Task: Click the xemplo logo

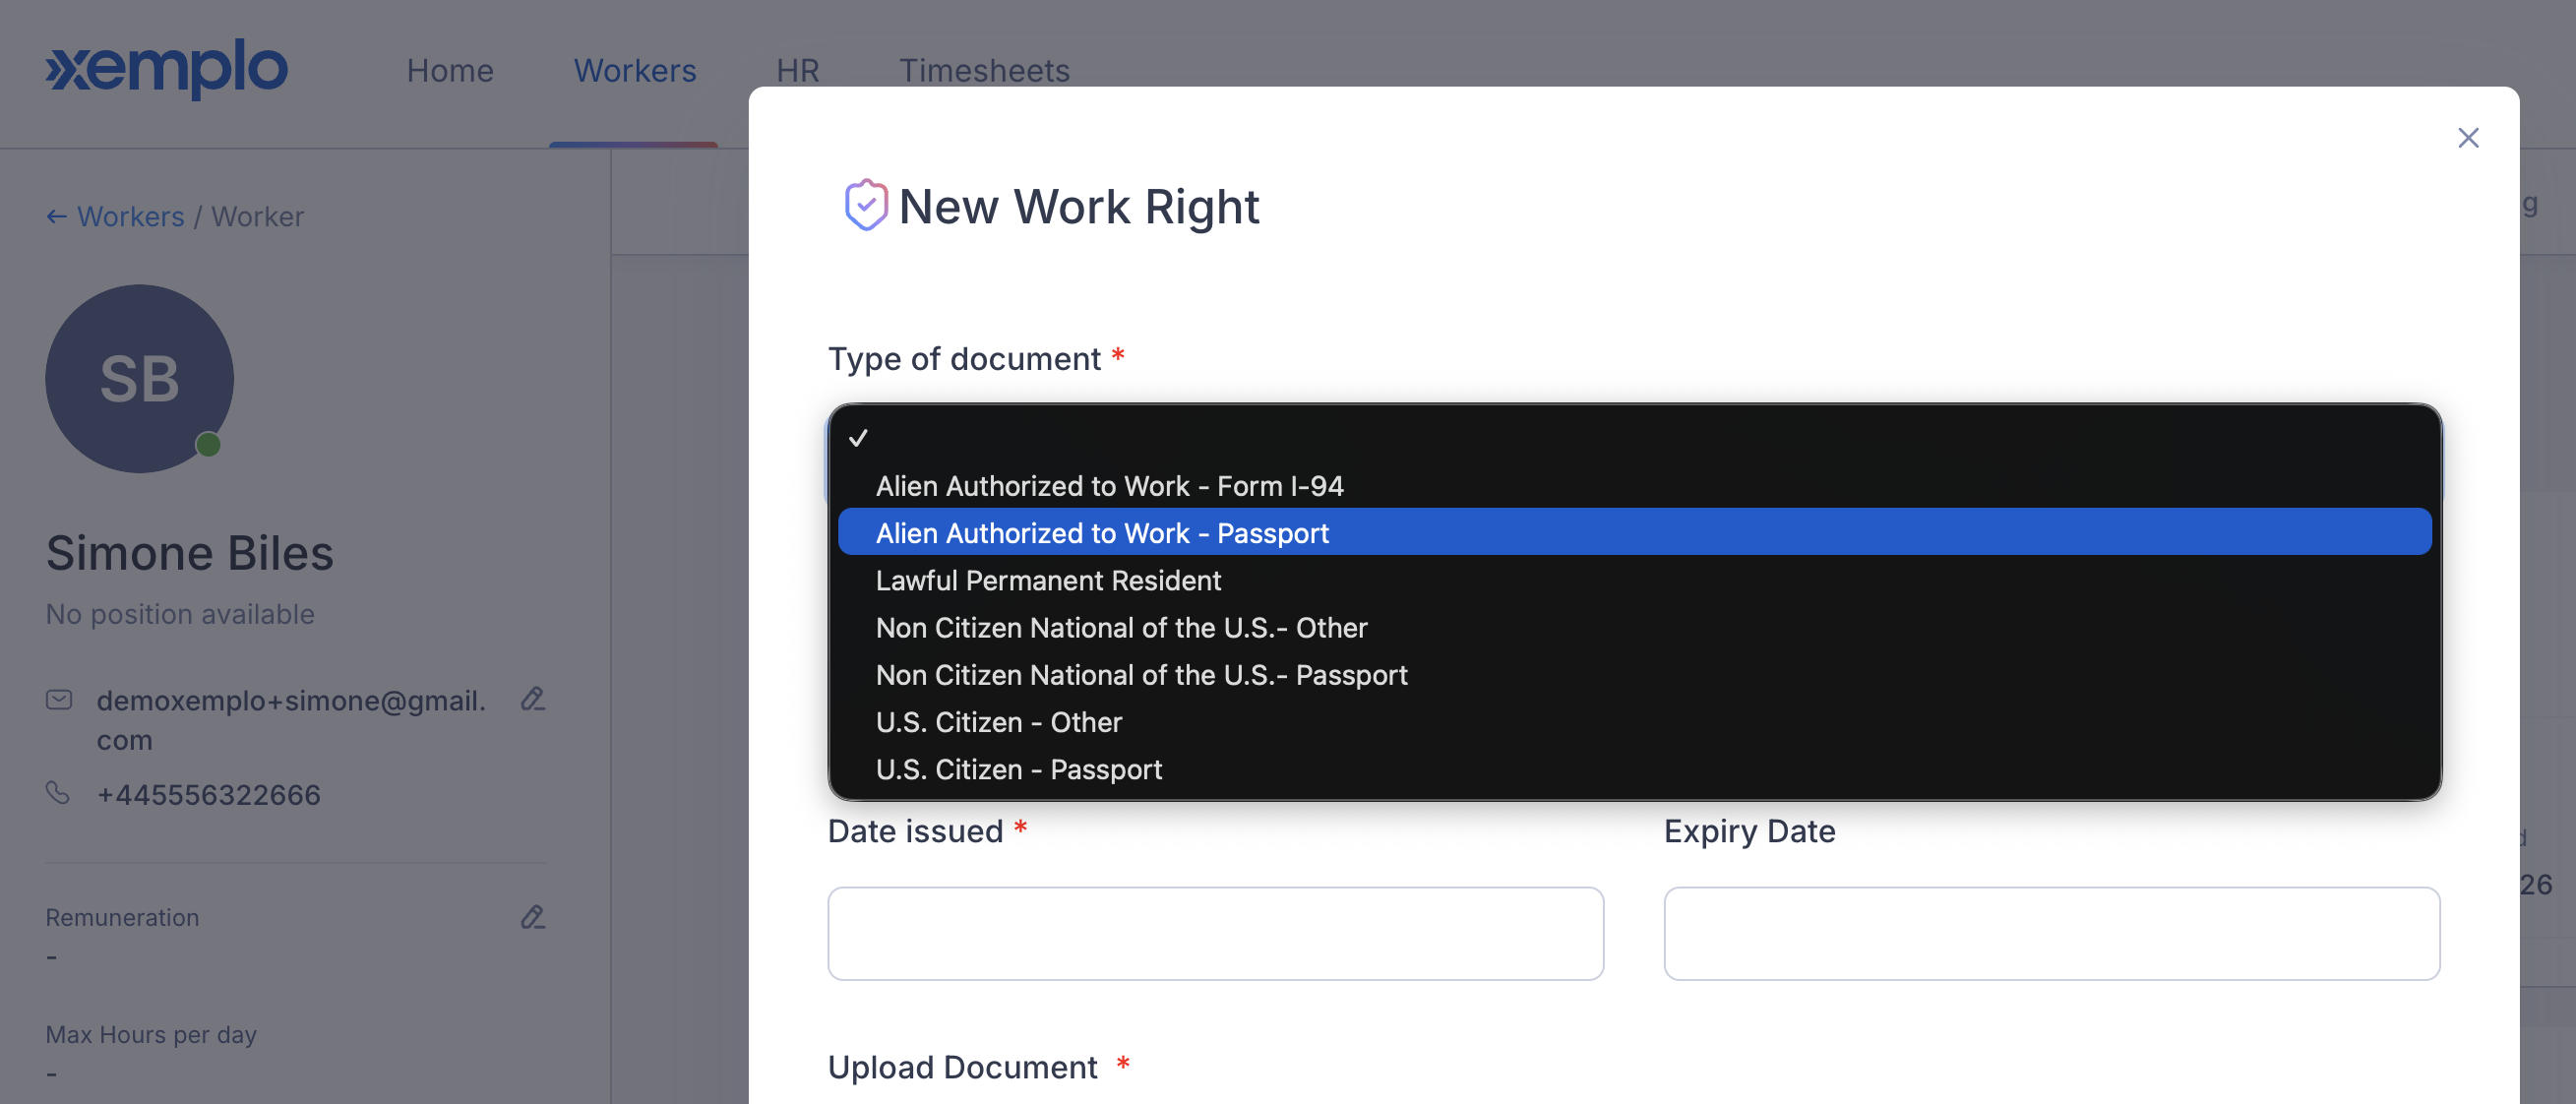Action: click(x=167, y=69)
